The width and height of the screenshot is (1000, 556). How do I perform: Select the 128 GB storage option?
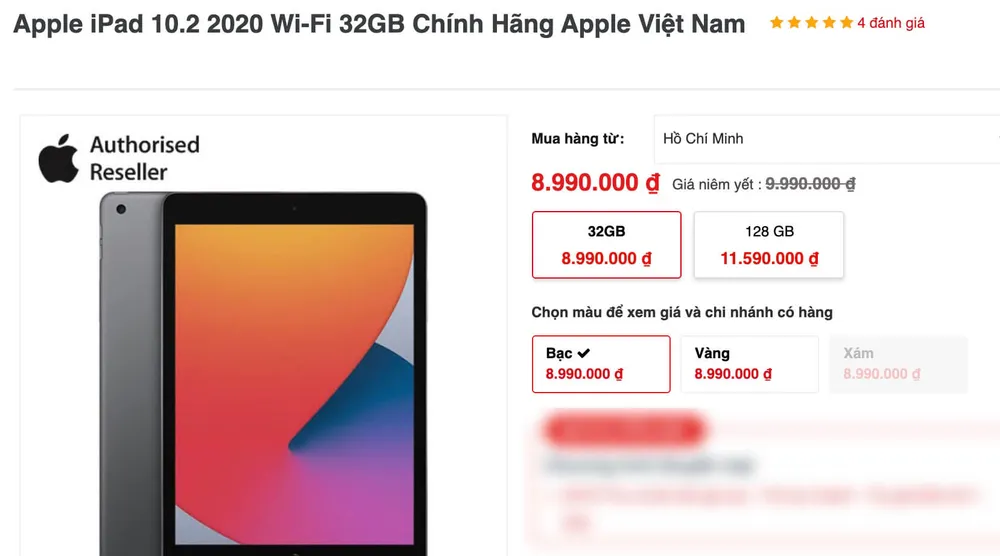(769, 245)
